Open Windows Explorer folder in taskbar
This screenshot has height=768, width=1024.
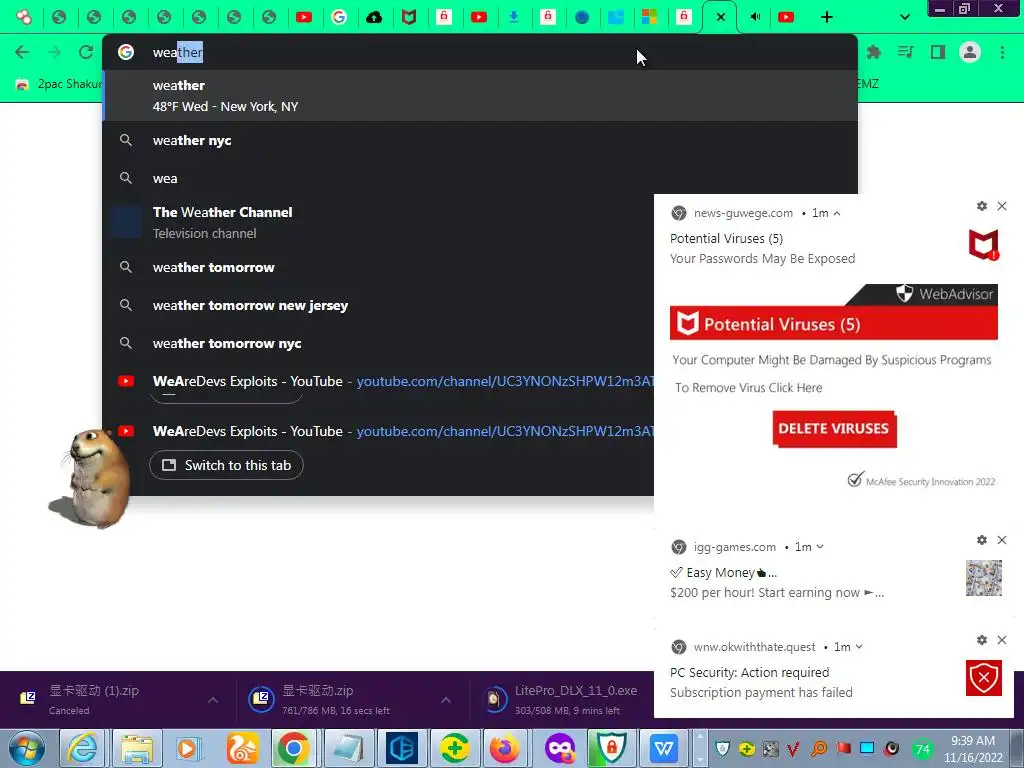click(136, 748)
